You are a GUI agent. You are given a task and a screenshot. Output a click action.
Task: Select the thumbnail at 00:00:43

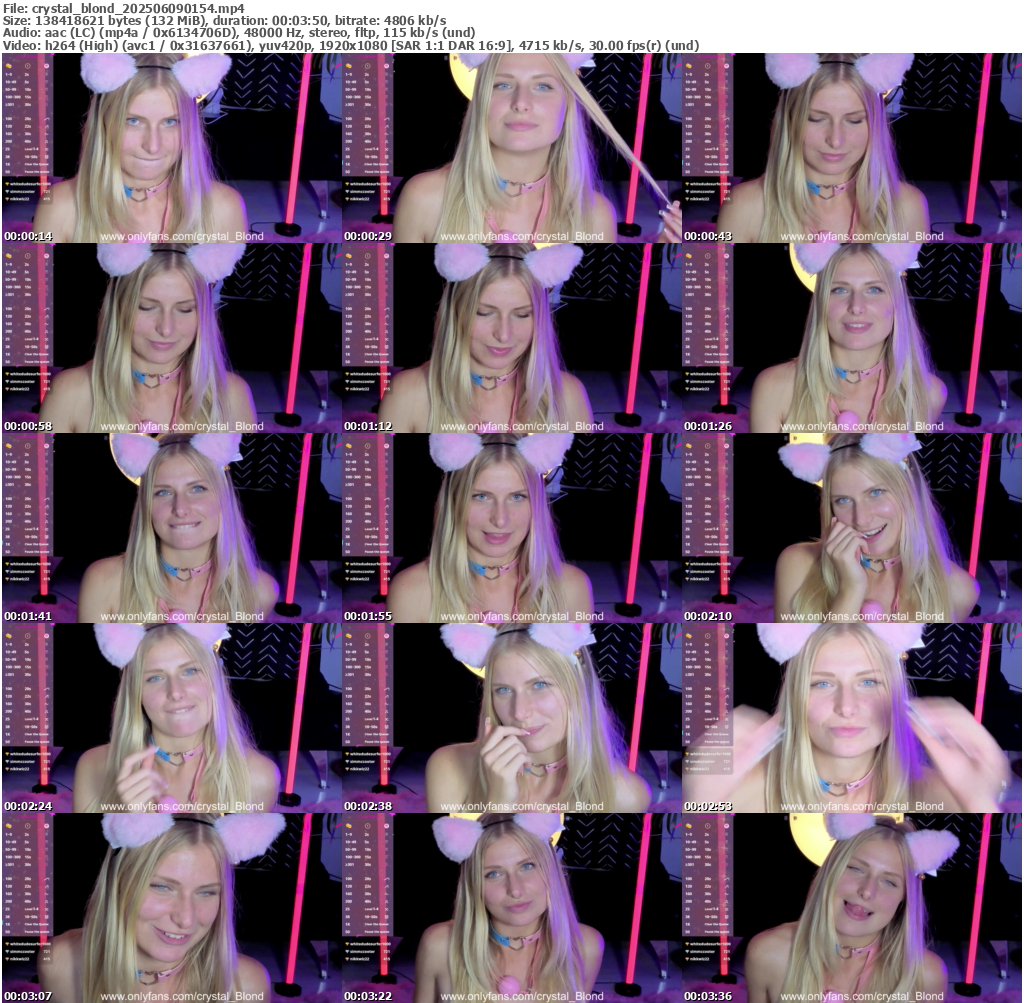(851, 148)
